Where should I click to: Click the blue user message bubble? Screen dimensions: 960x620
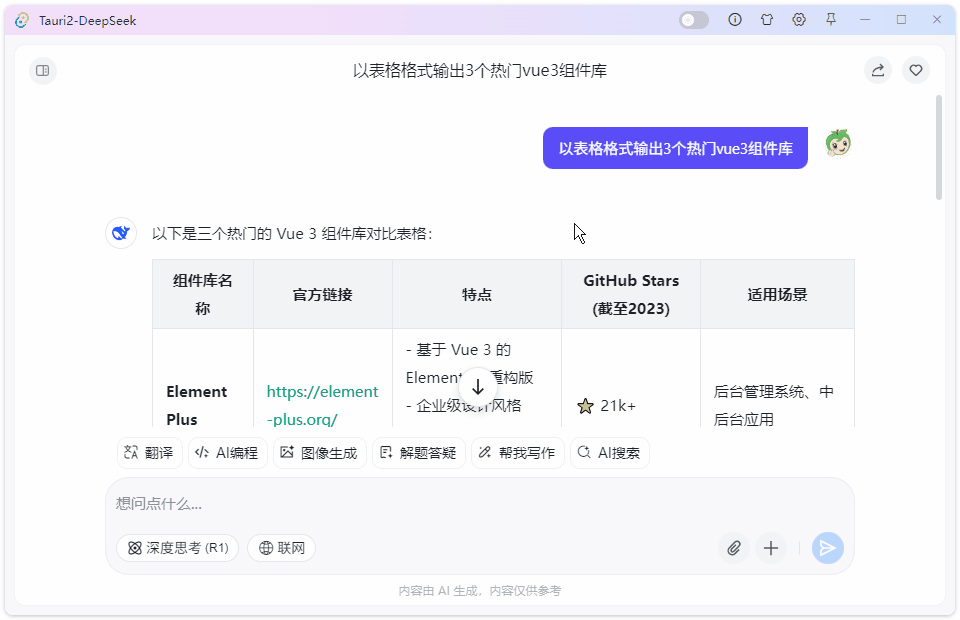pos(675,148)
